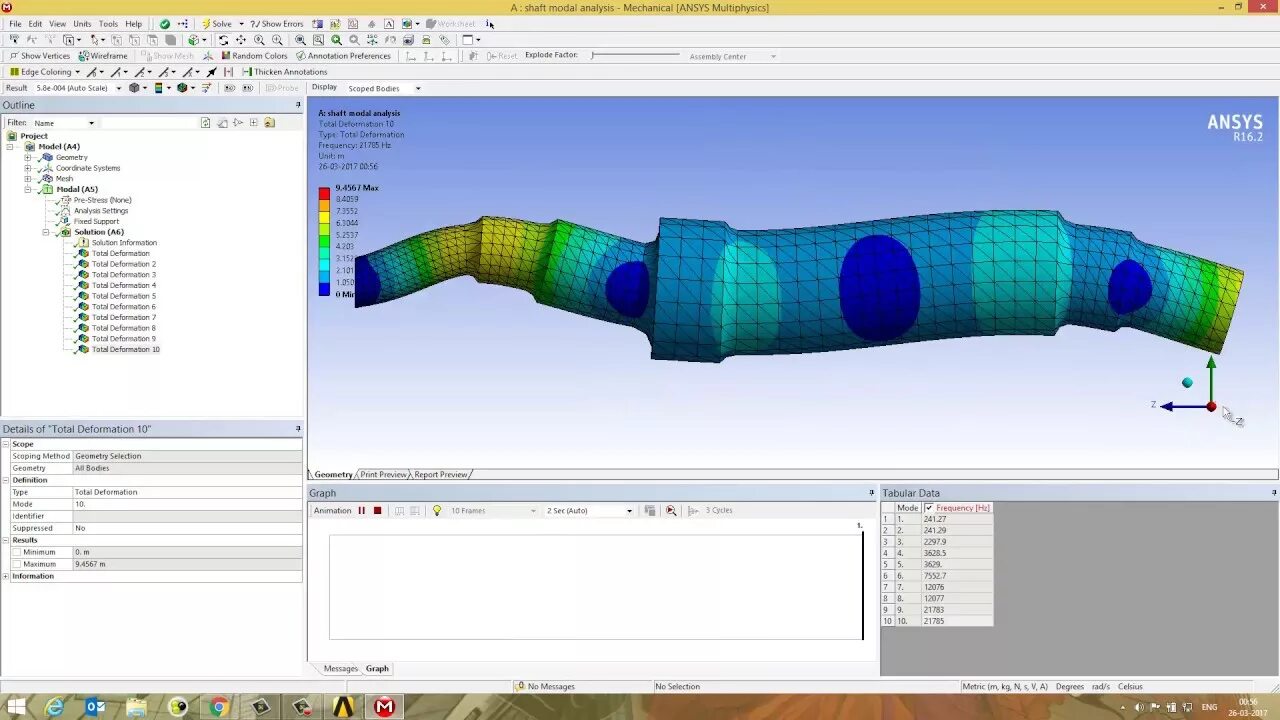
Task: Toggle the Maximum parameter checkbox
Action: [x=16, y=564]
